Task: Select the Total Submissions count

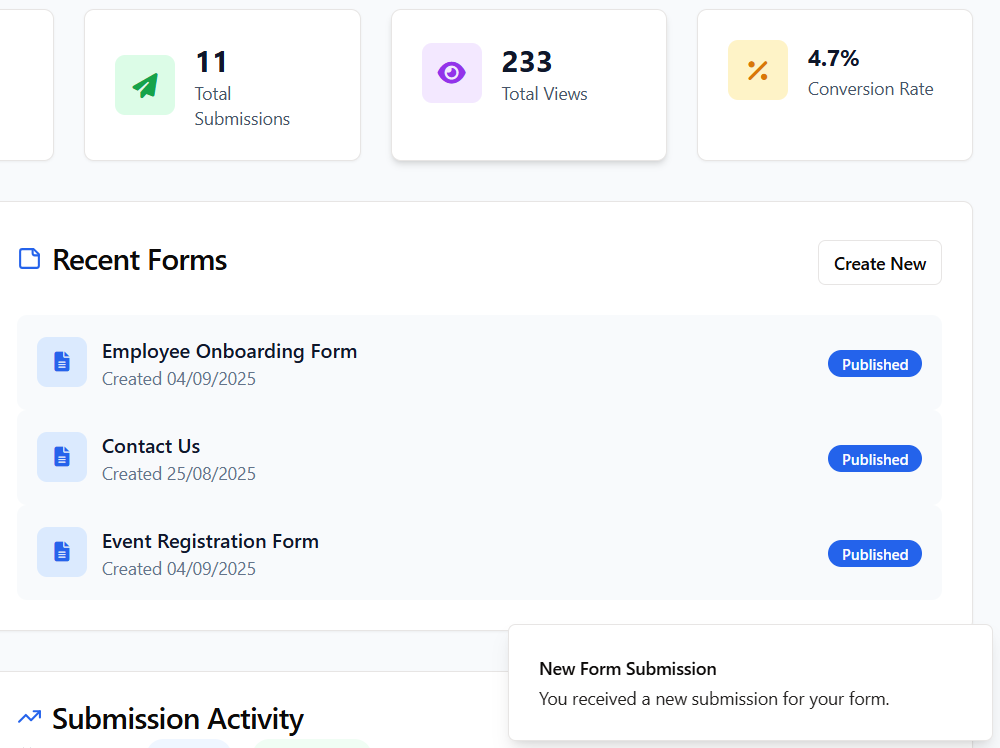Action: tap(212, 61)
